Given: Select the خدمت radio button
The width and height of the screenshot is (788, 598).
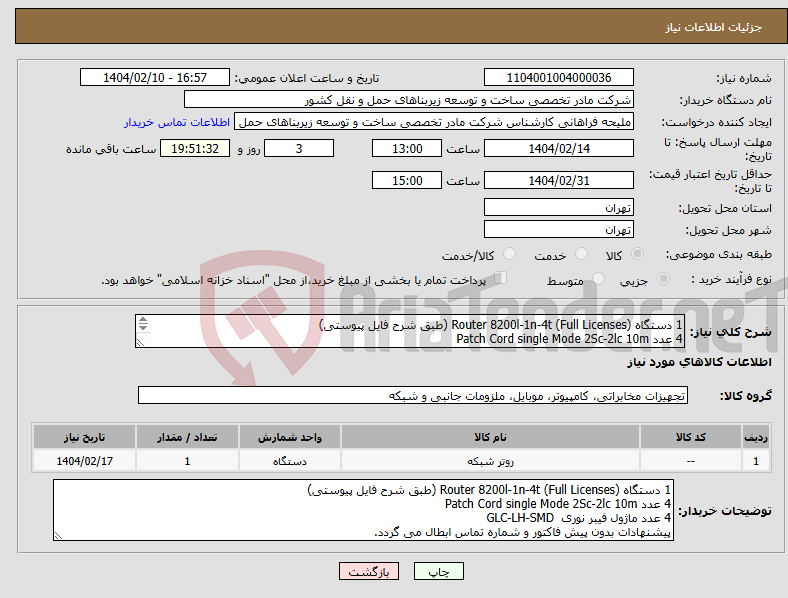Looking at the screenshot, I should click(581, 254).
